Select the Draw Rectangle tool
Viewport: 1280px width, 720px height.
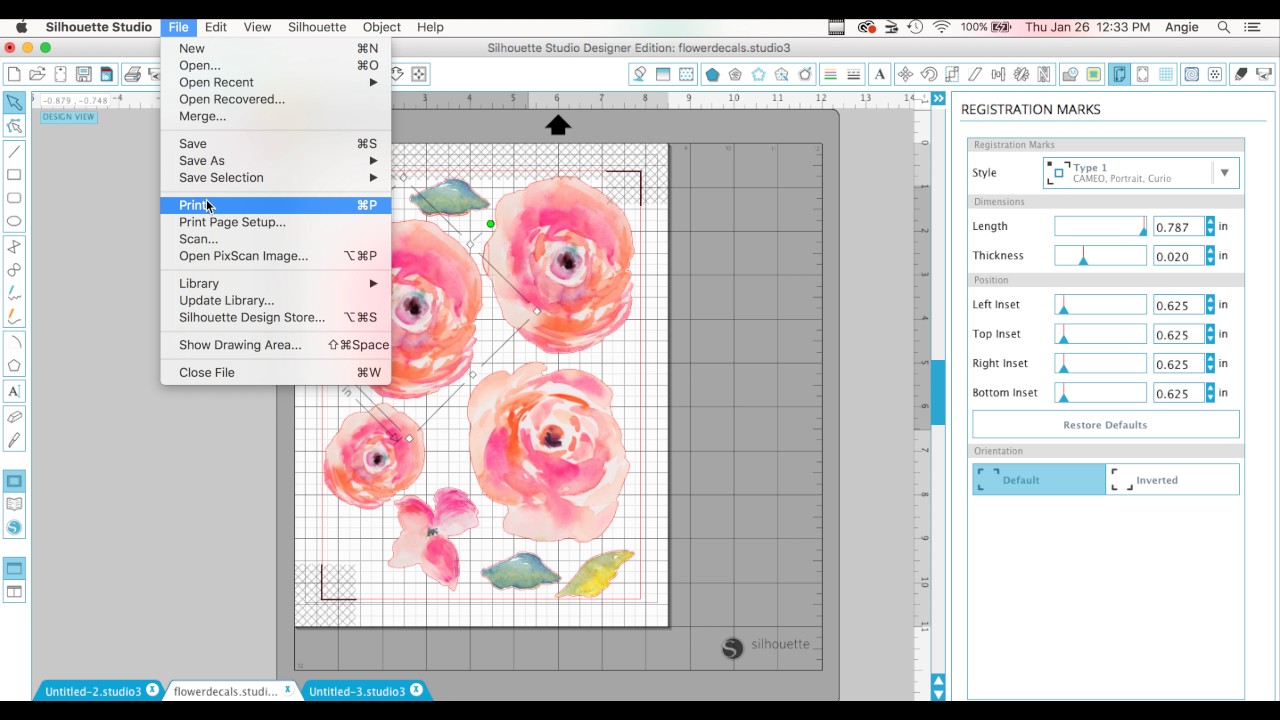tap(14, 173)
